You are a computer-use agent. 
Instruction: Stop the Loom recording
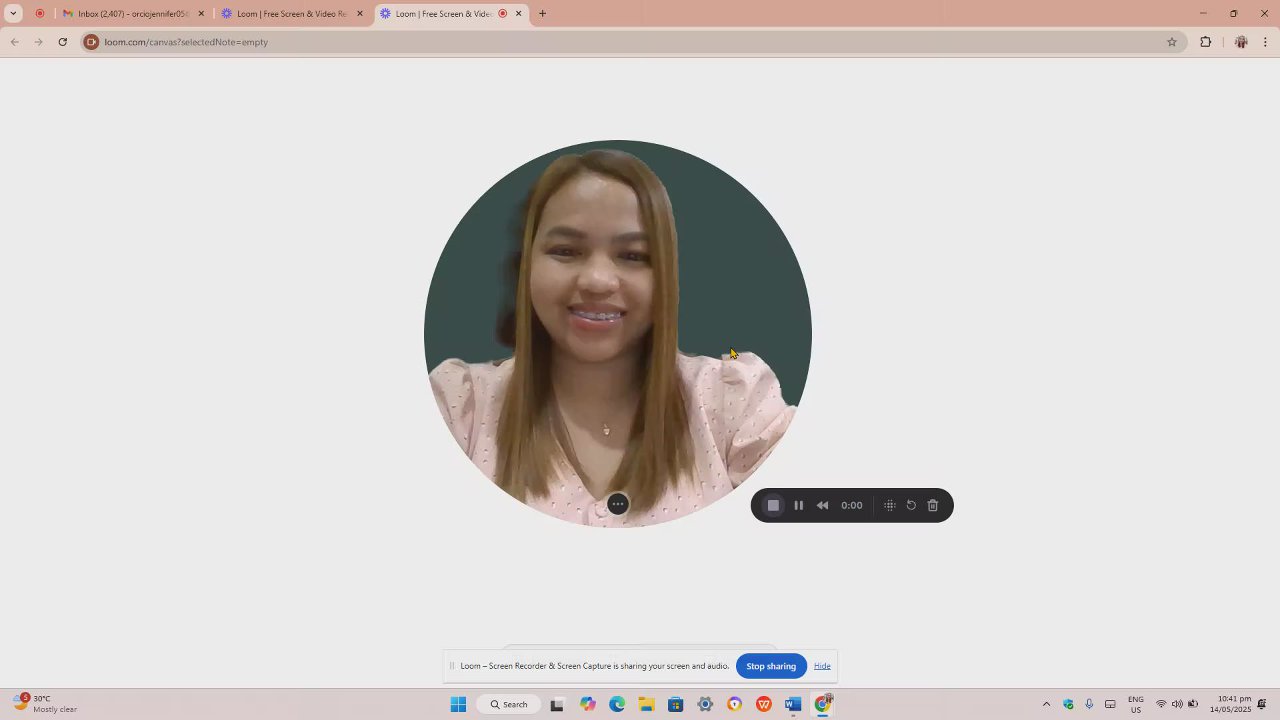[x=773, y=505]
